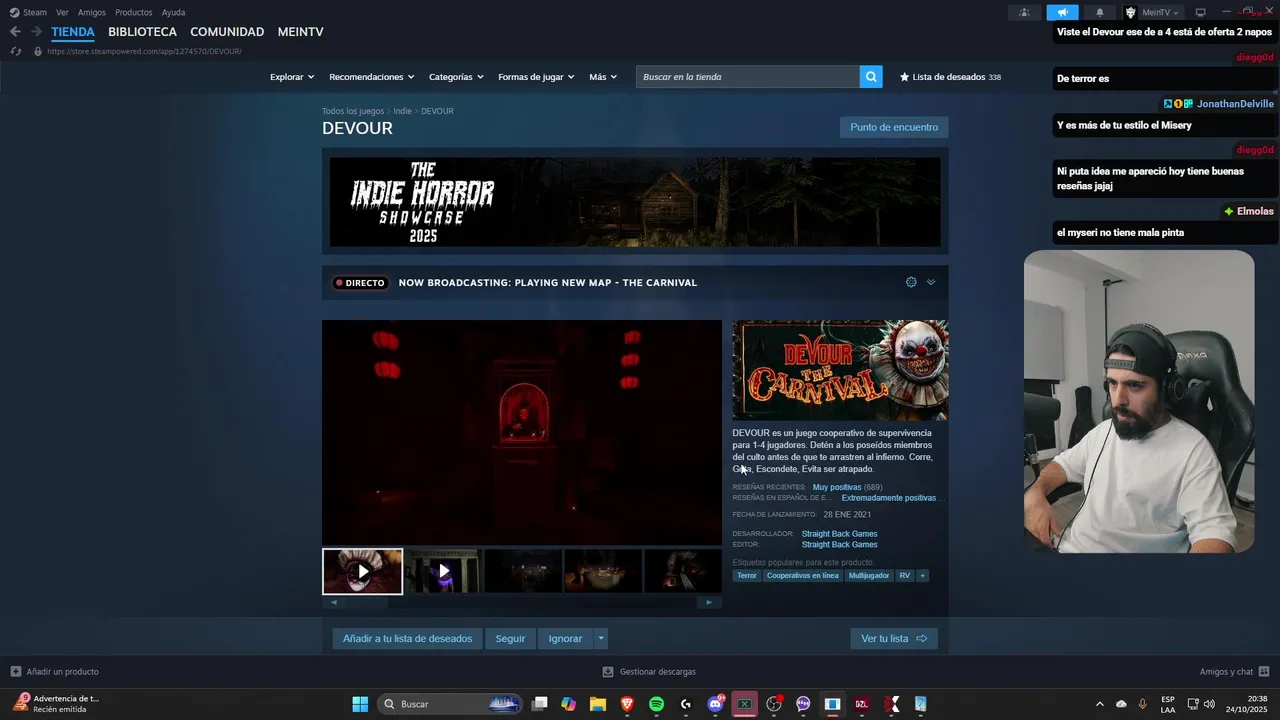The image size is (1280, 720).
Task: Click the Indie breadcrumb link
Action: coord(402,111)
